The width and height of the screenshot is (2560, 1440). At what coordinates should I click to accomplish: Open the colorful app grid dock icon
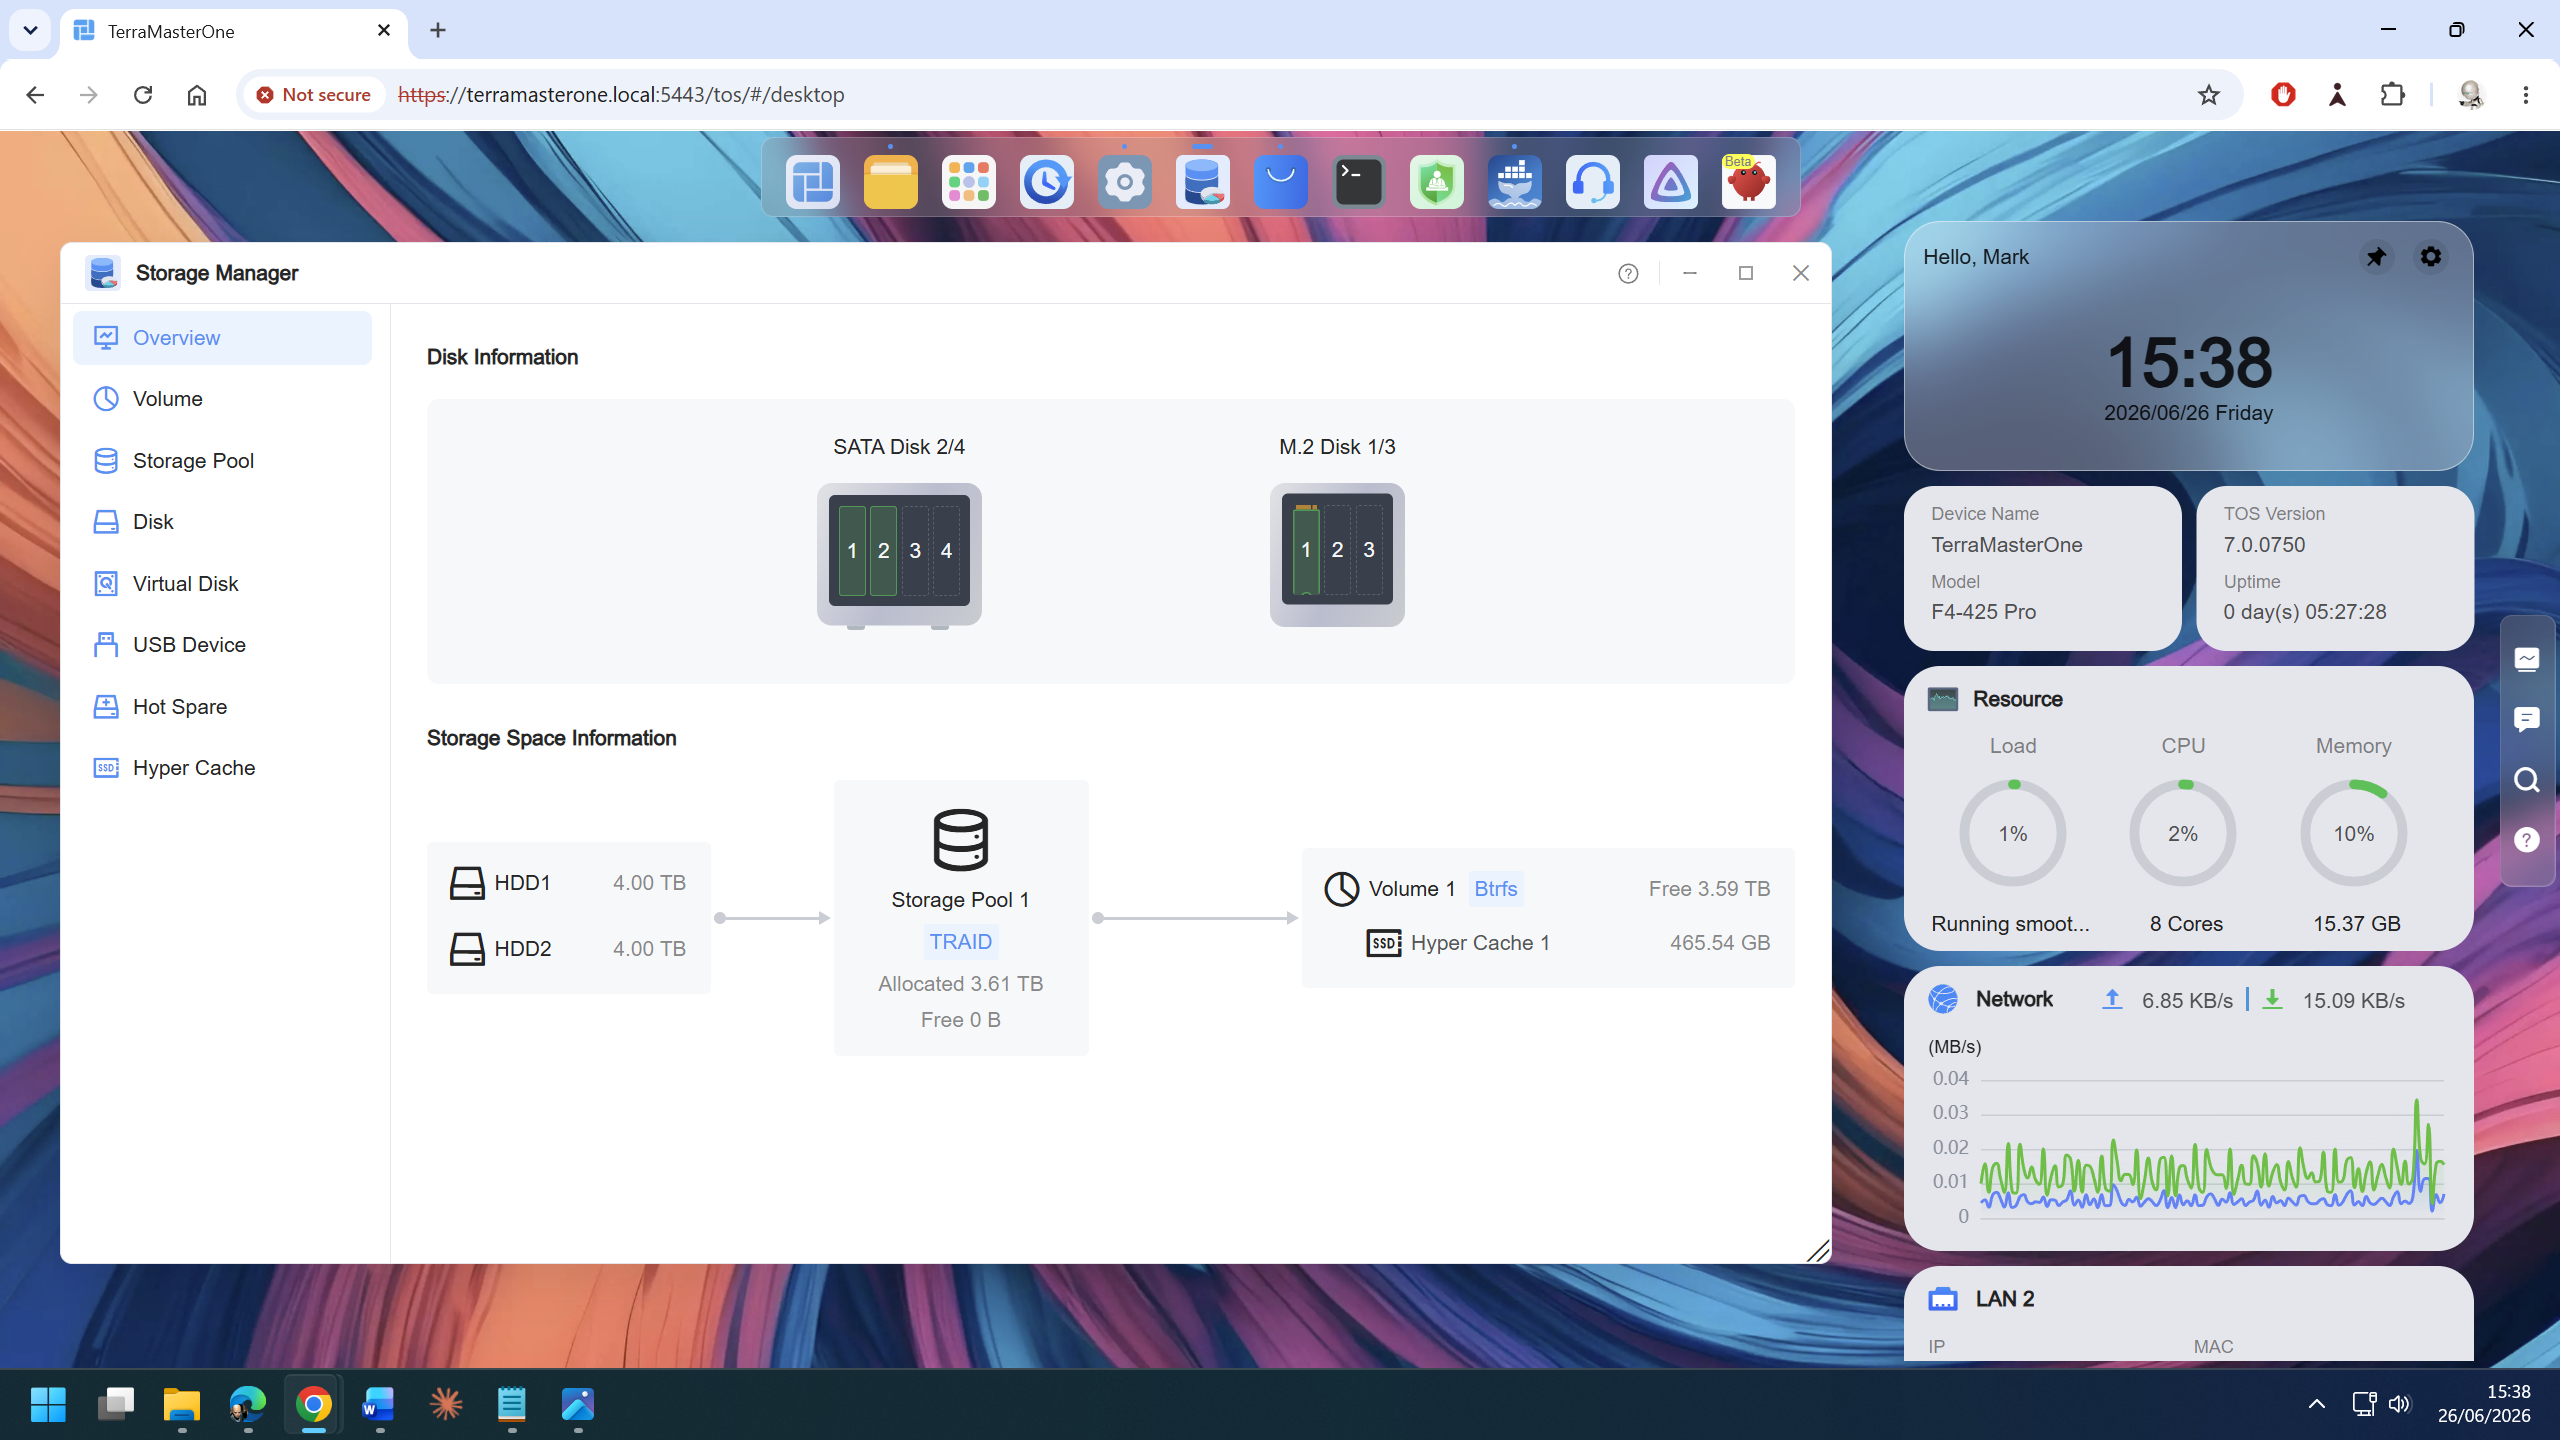[968, 182]
